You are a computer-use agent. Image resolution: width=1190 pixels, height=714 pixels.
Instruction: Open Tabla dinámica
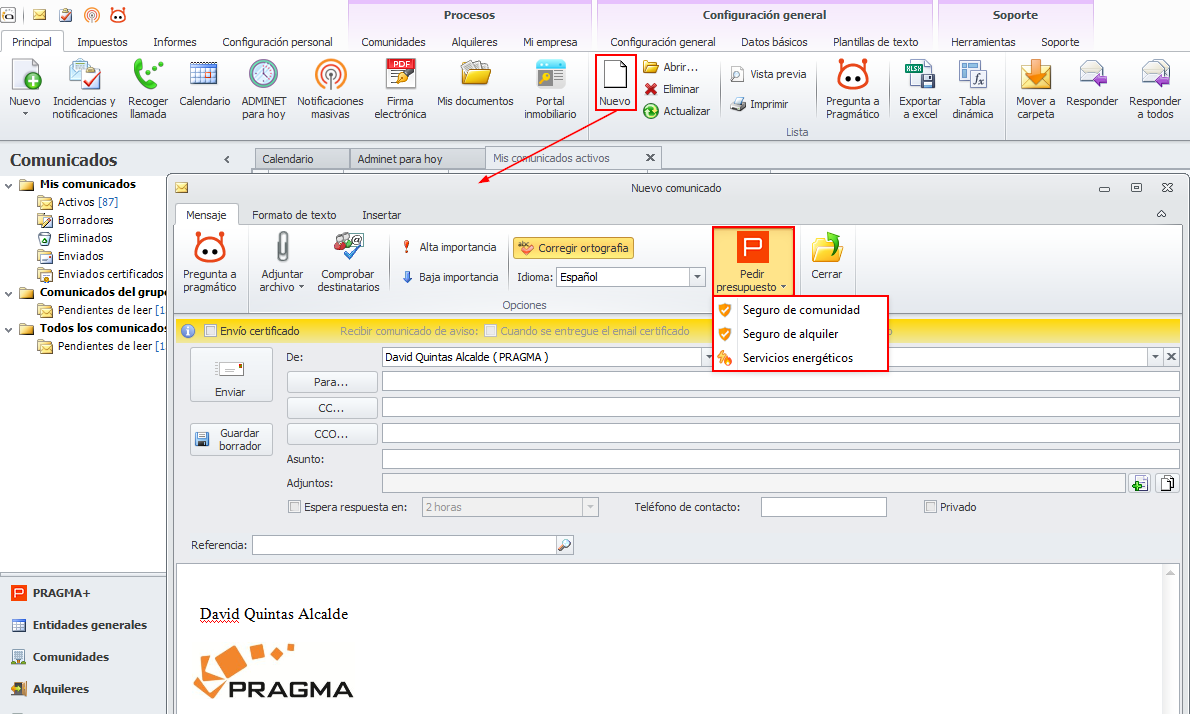[972, 90]
